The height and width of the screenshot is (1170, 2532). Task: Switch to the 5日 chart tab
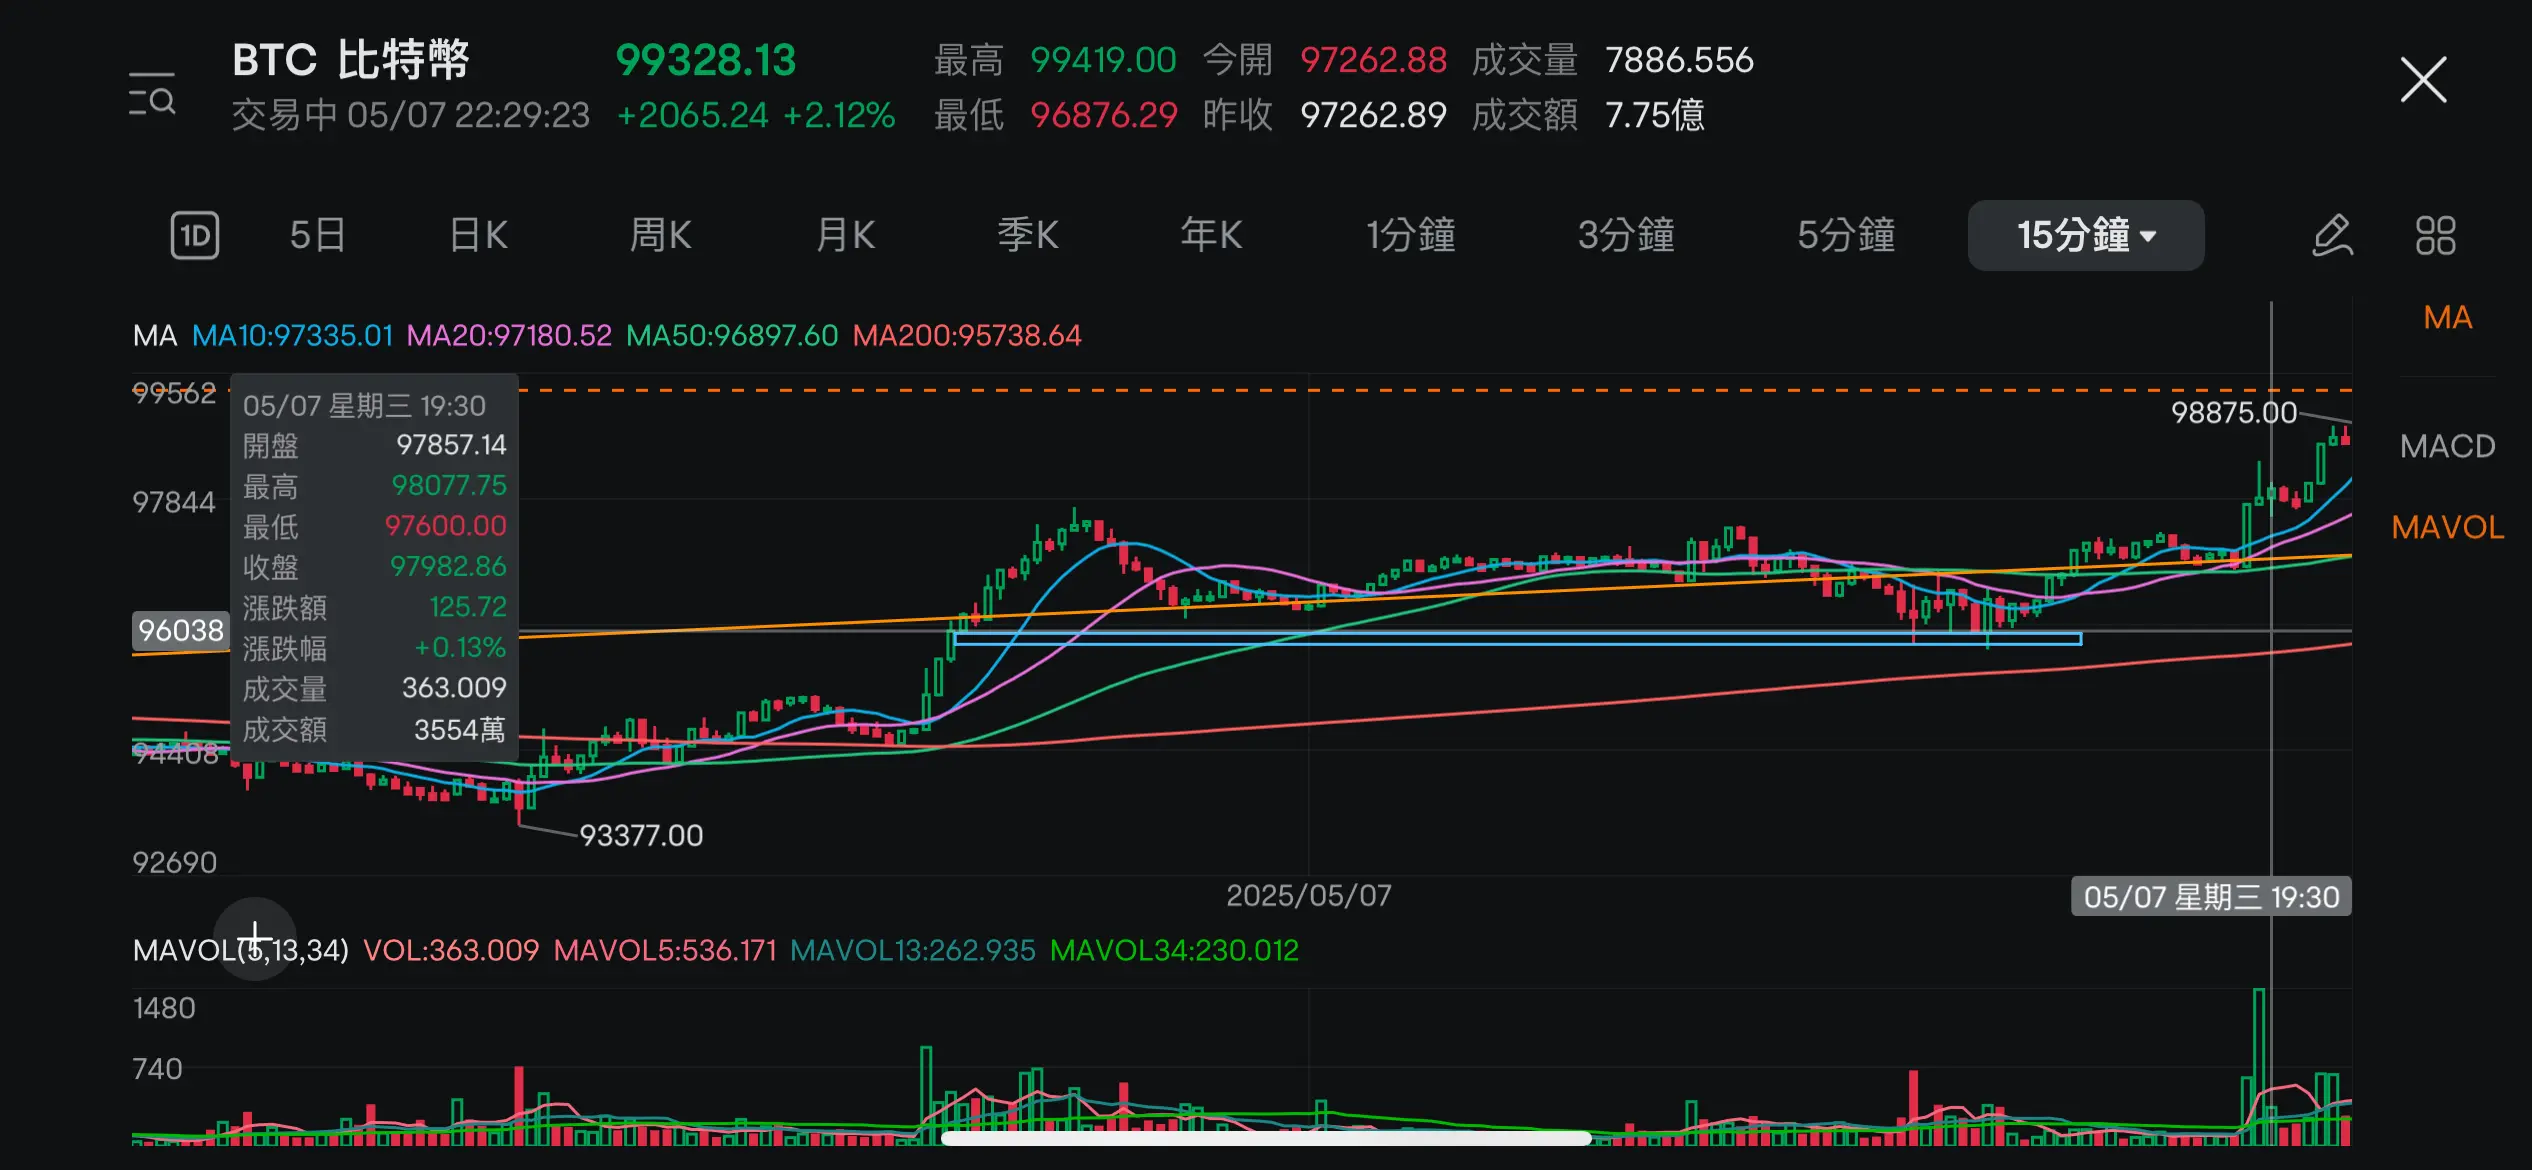[x=318, y=235]
